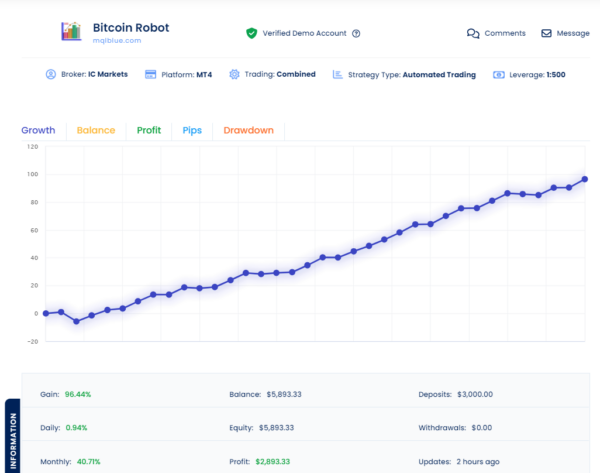
Task: Click the Strategy Type chart icon
Action: [338, 74]
